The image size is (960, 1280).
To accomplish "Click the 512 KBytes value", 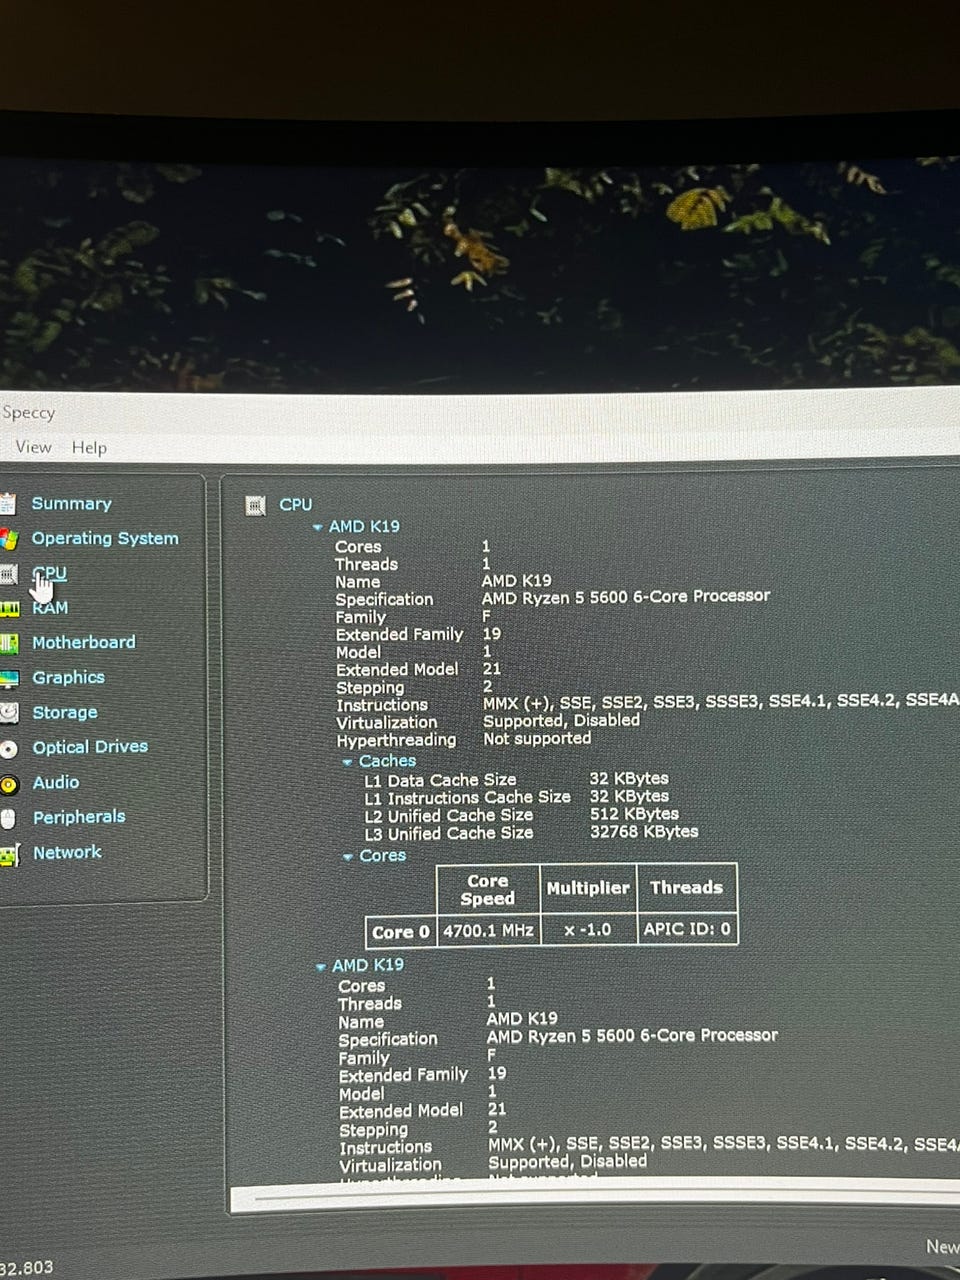I will point(634,814).
